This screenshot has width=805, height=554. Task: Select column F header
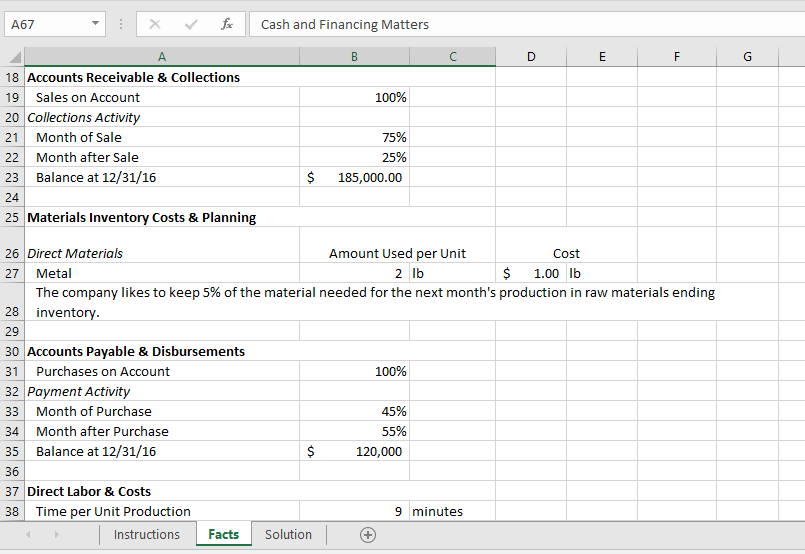[x=677, y=57]
